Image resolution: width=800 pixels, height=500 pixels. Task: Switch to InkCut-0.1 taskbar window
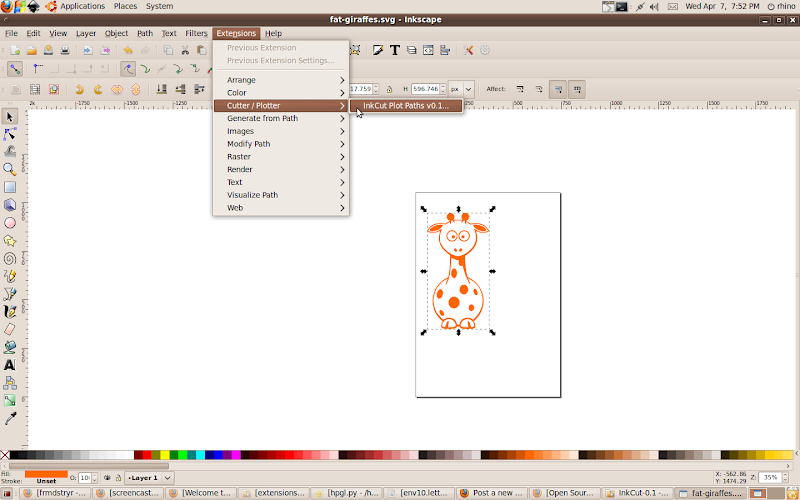638,493
